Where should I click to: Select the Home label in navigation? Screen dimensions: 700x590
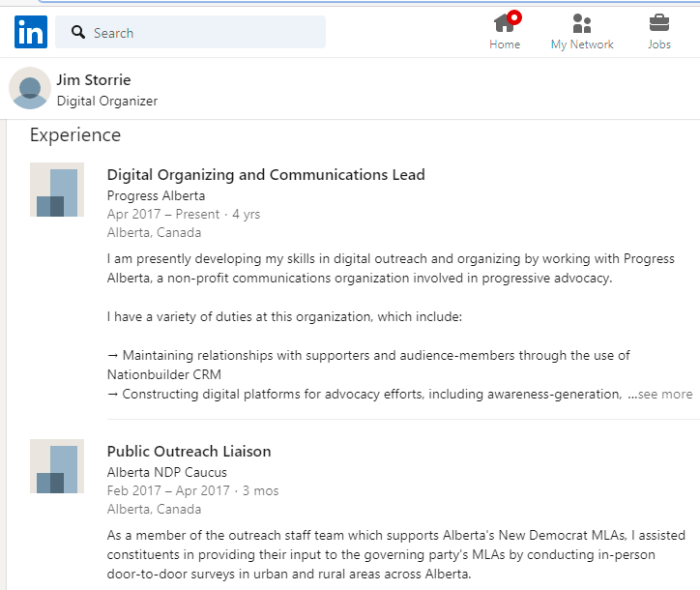pyautogui.click(x=504, y=44)
